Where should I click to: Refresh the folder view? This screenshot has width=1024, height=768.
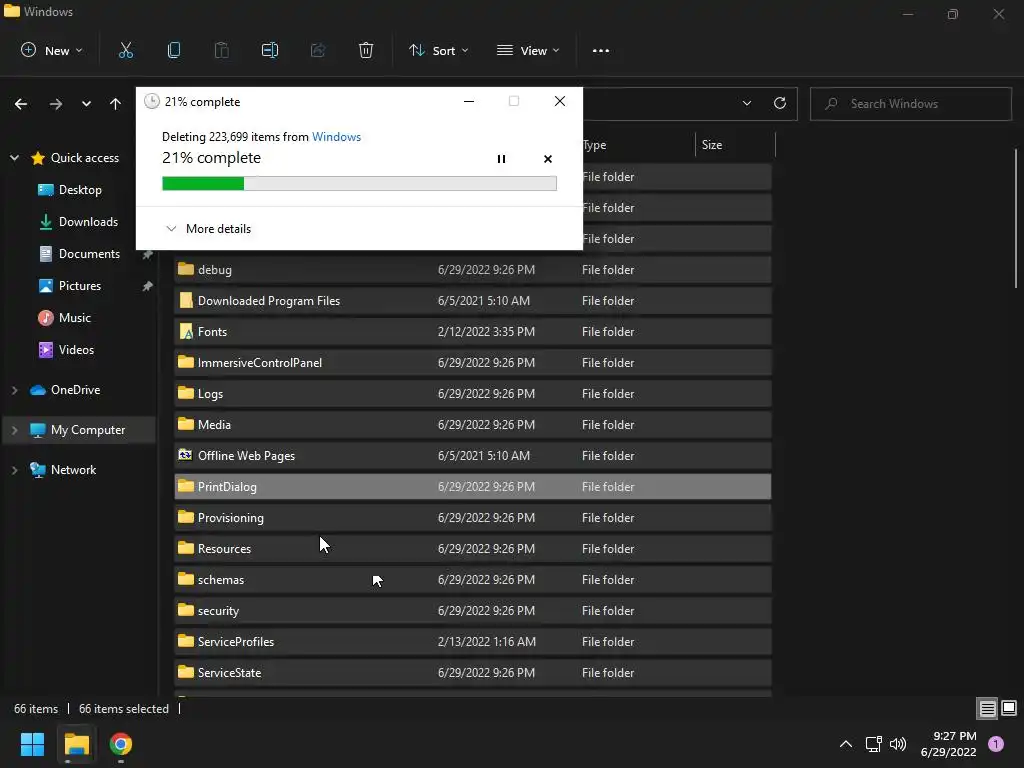tap(780, 103)
